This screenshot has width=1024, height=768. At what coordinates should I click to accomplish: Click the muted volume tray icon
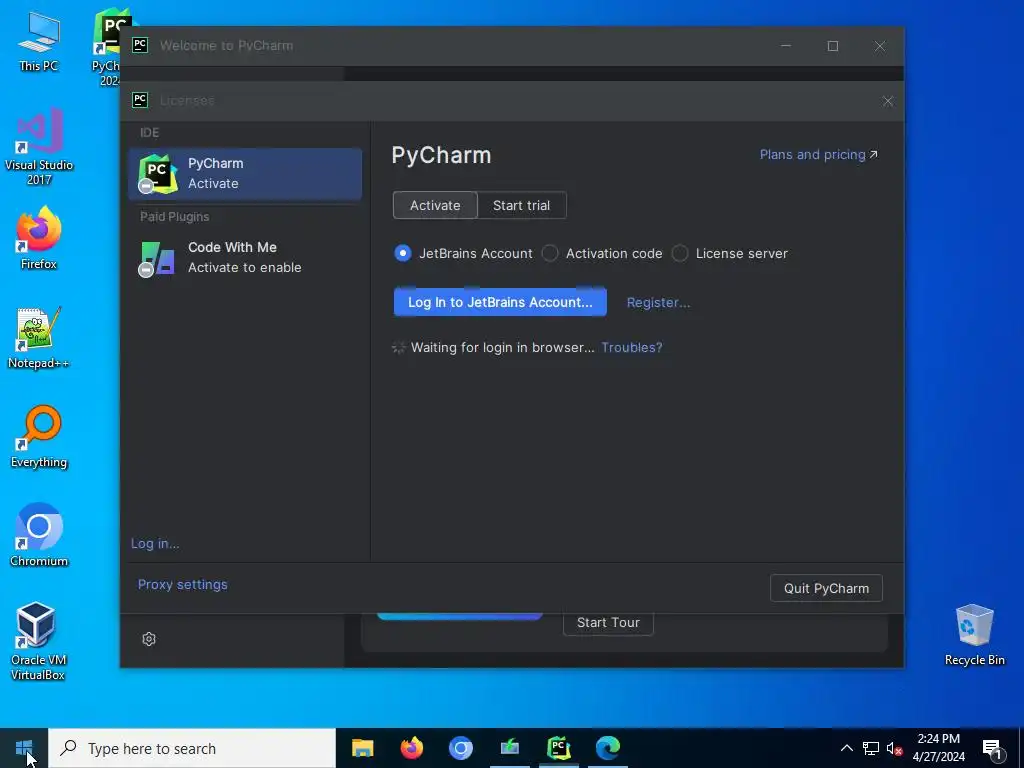point(895,748)
